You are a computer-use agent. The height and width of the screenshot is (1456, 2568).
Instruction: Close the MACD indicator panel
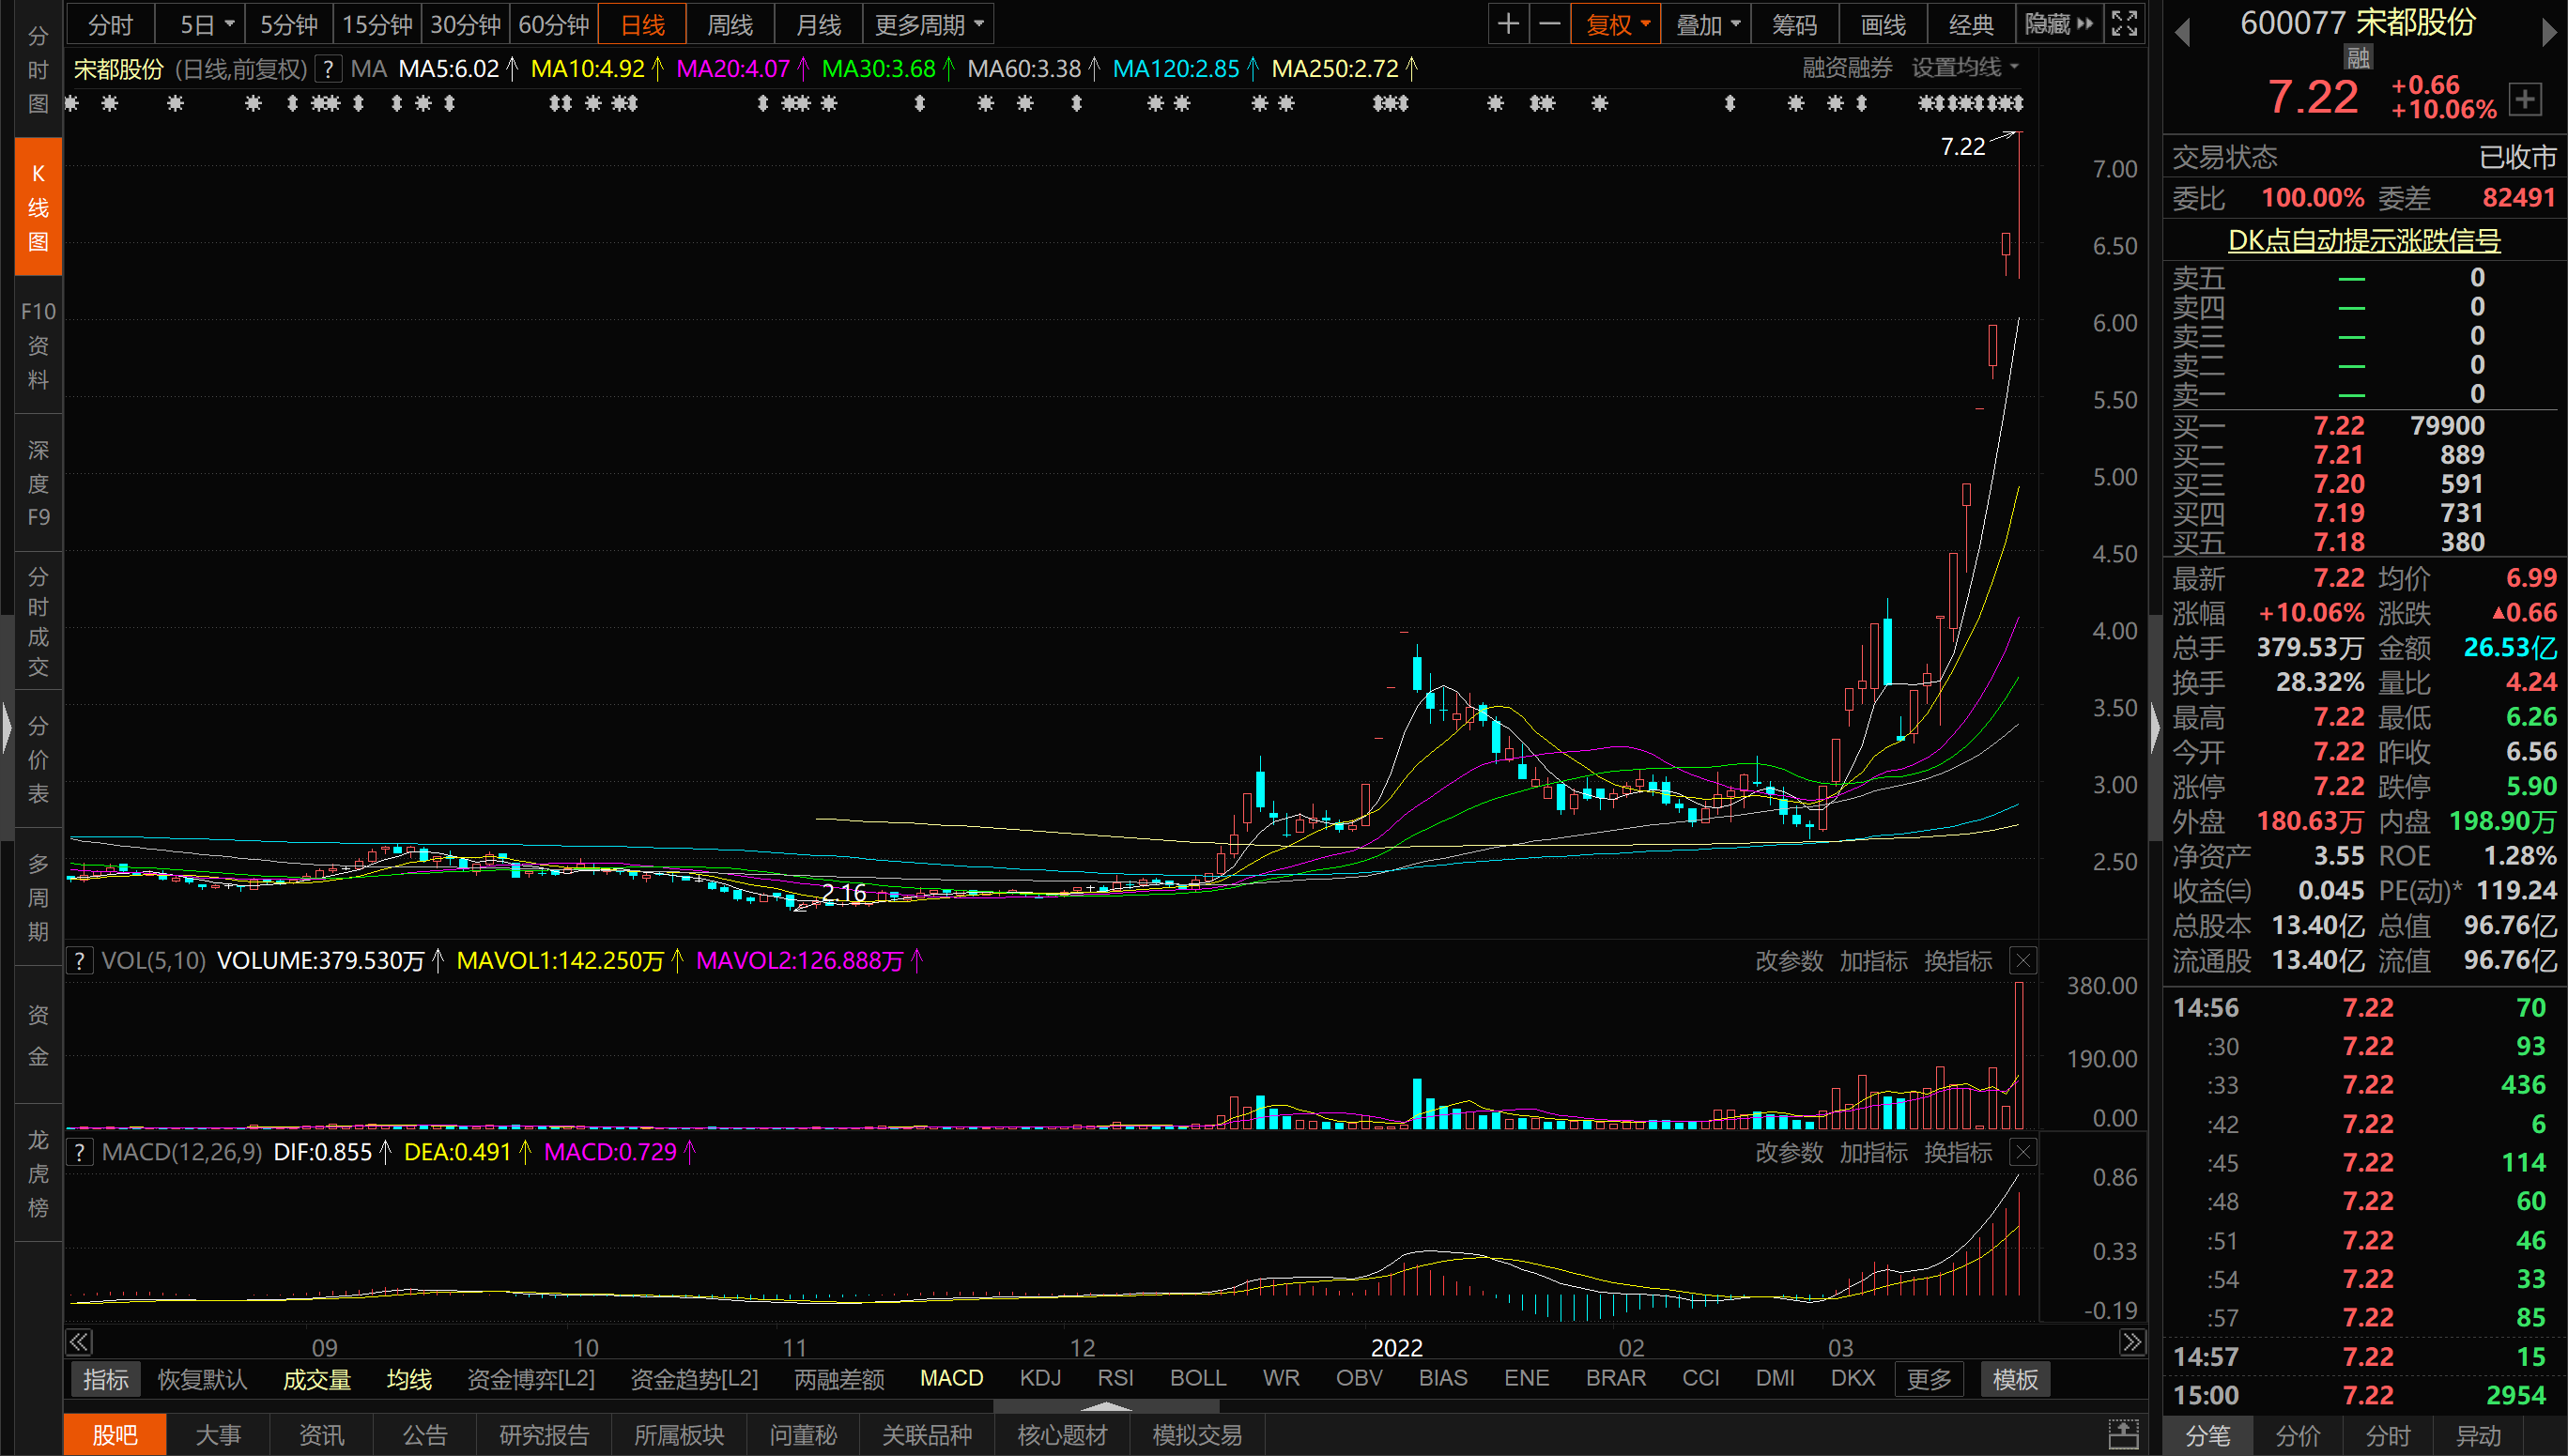2023,1153
